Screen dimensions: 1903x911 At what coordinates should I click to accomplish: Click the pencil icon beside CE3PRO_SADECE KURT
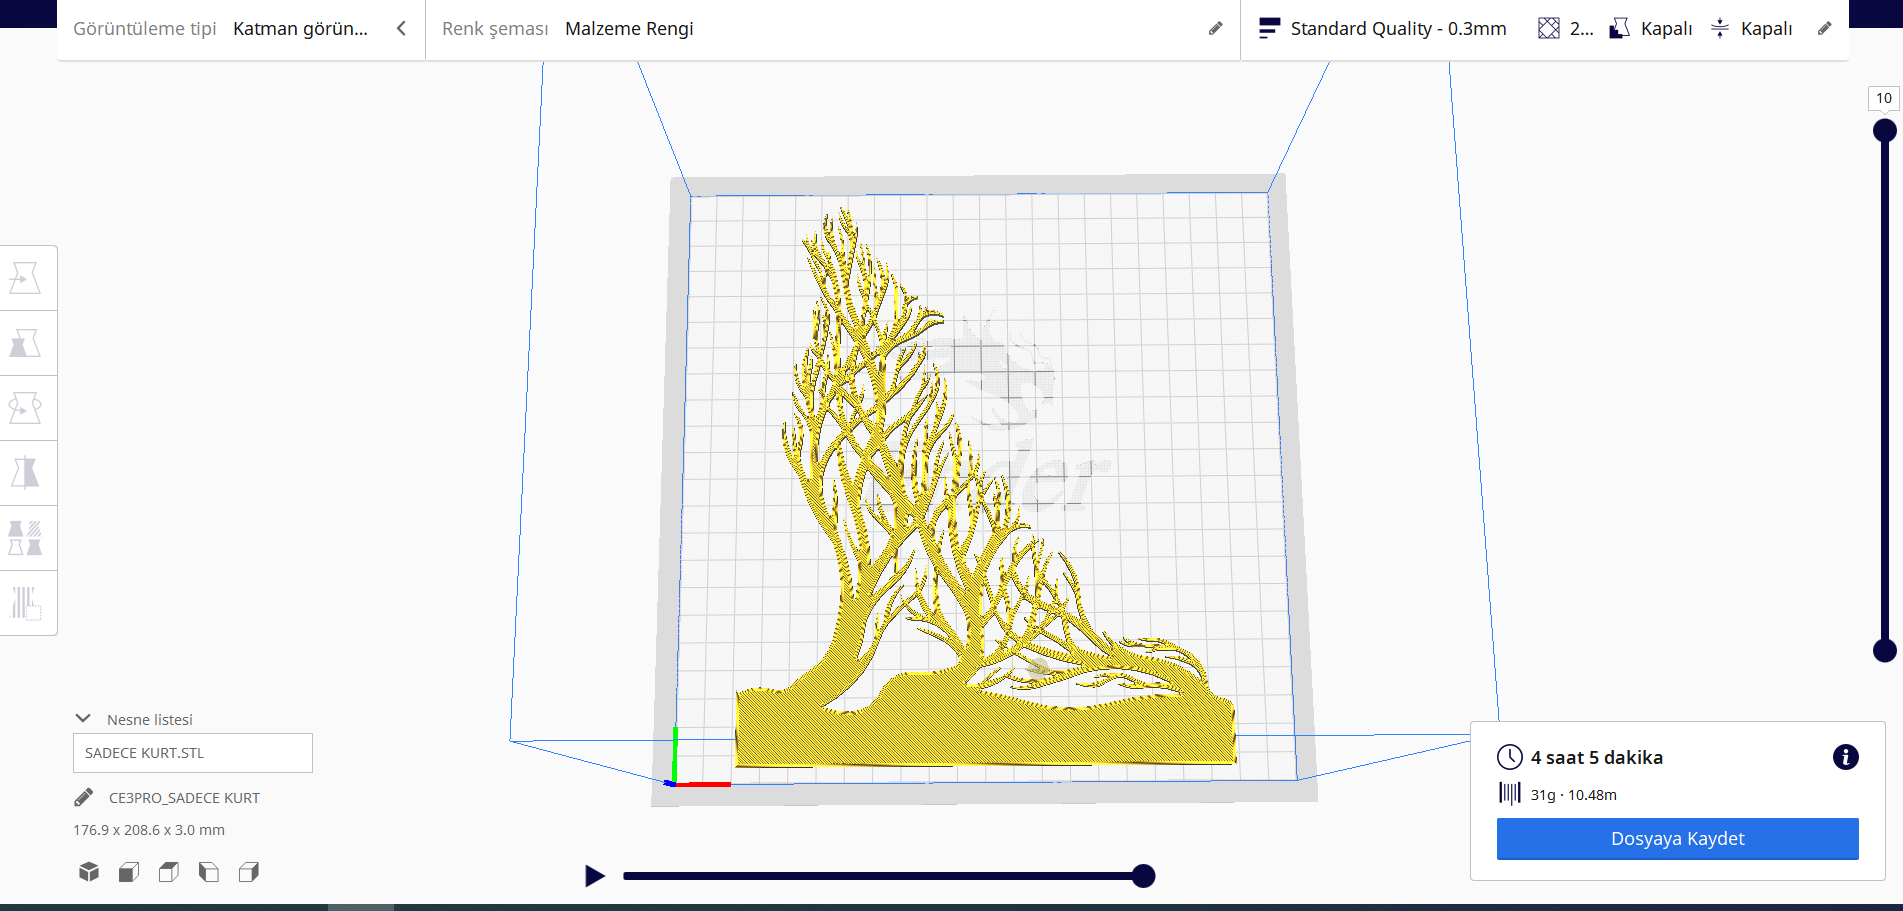pos(82,797)
